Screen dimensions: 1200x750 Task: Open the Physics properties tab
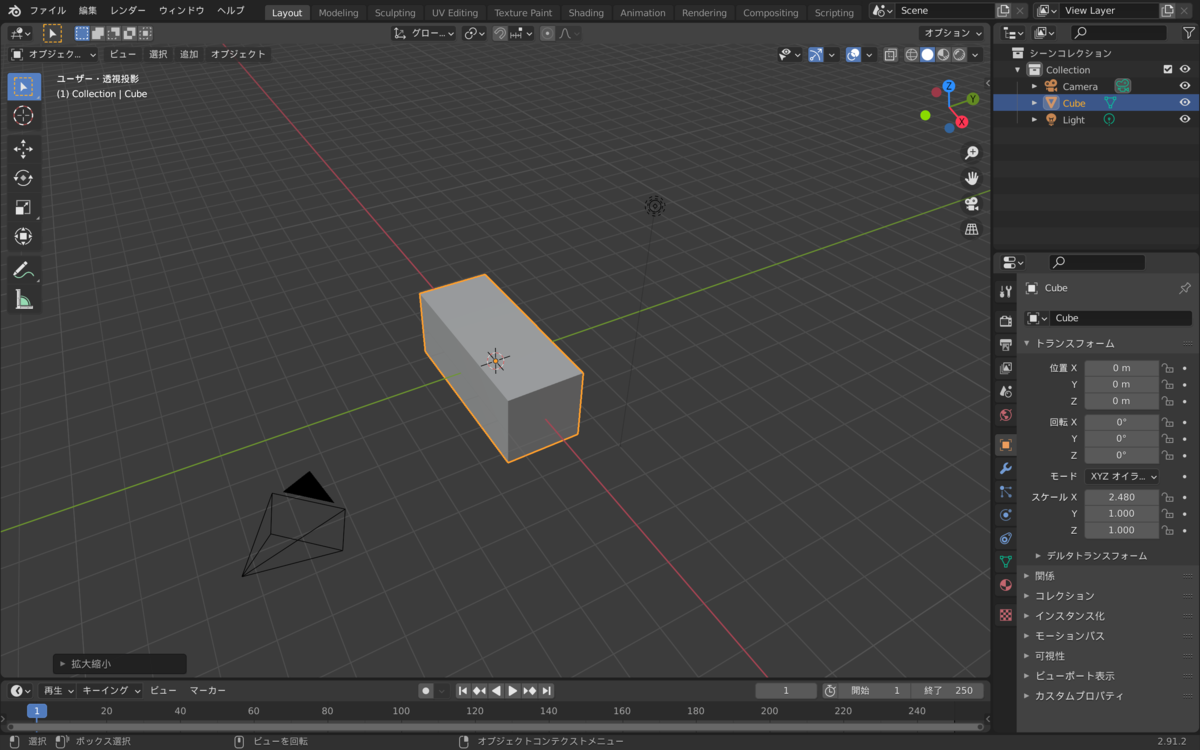1006,515
